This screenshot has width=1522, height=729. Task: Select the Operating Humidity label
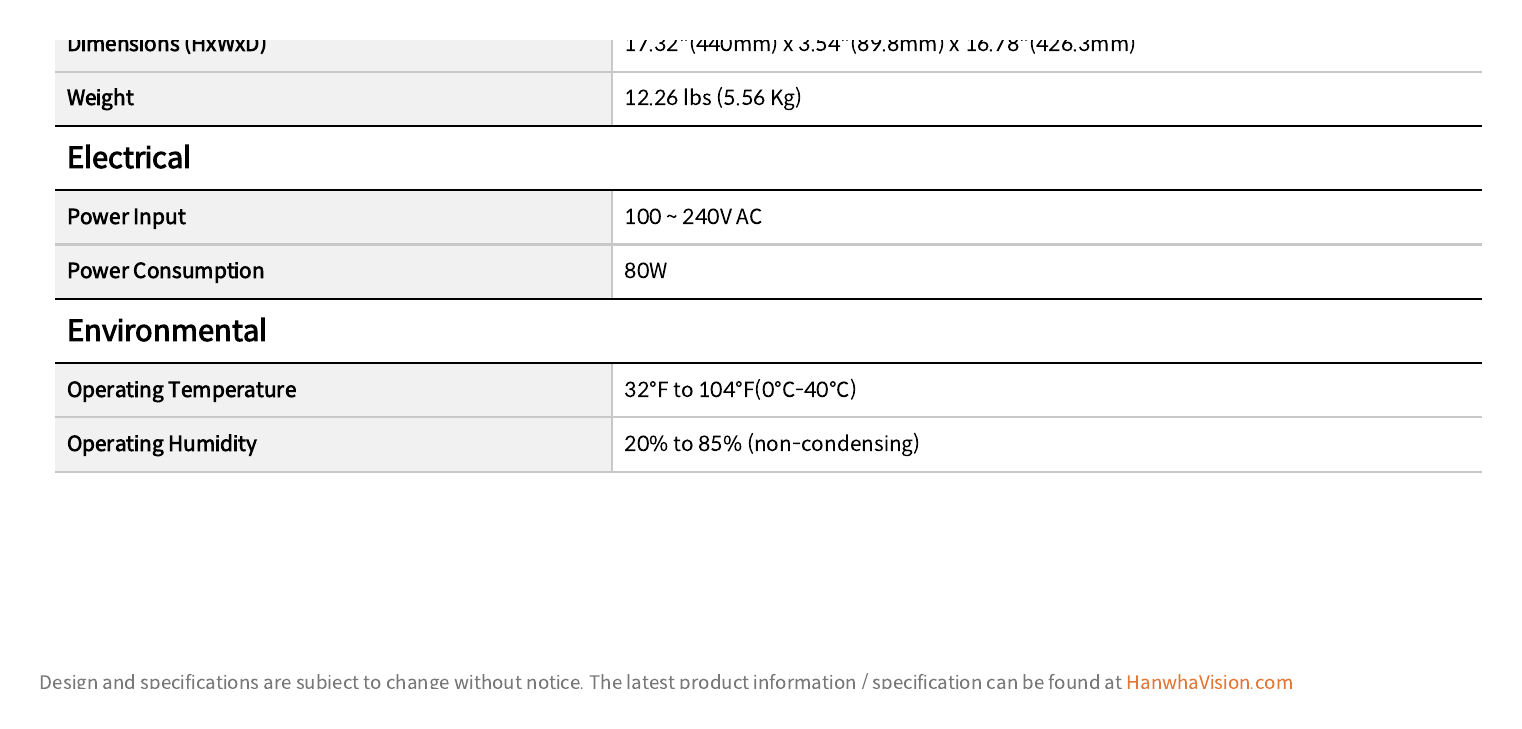click(x=162, y=444)
